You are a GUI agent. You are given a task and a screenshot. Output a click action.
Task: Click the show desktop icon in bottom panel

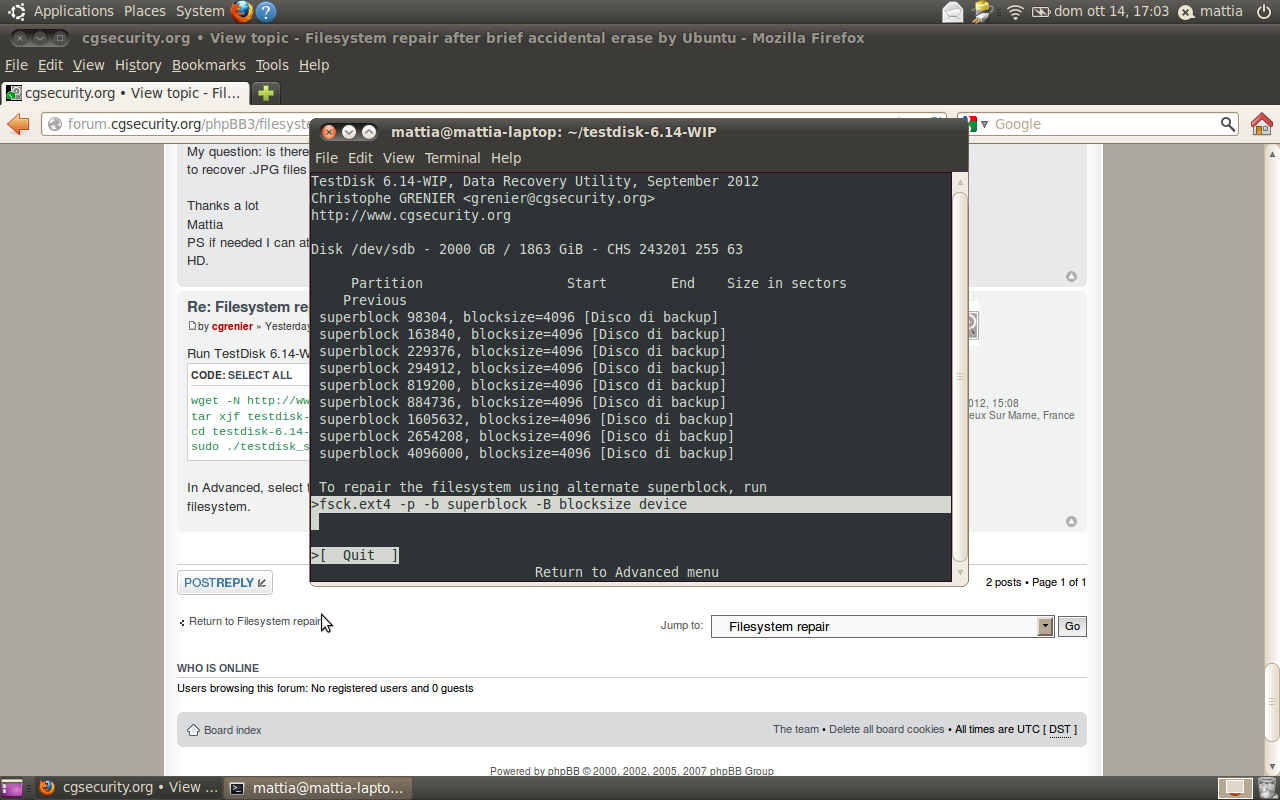pyautogui.click(x=13, y=788)
